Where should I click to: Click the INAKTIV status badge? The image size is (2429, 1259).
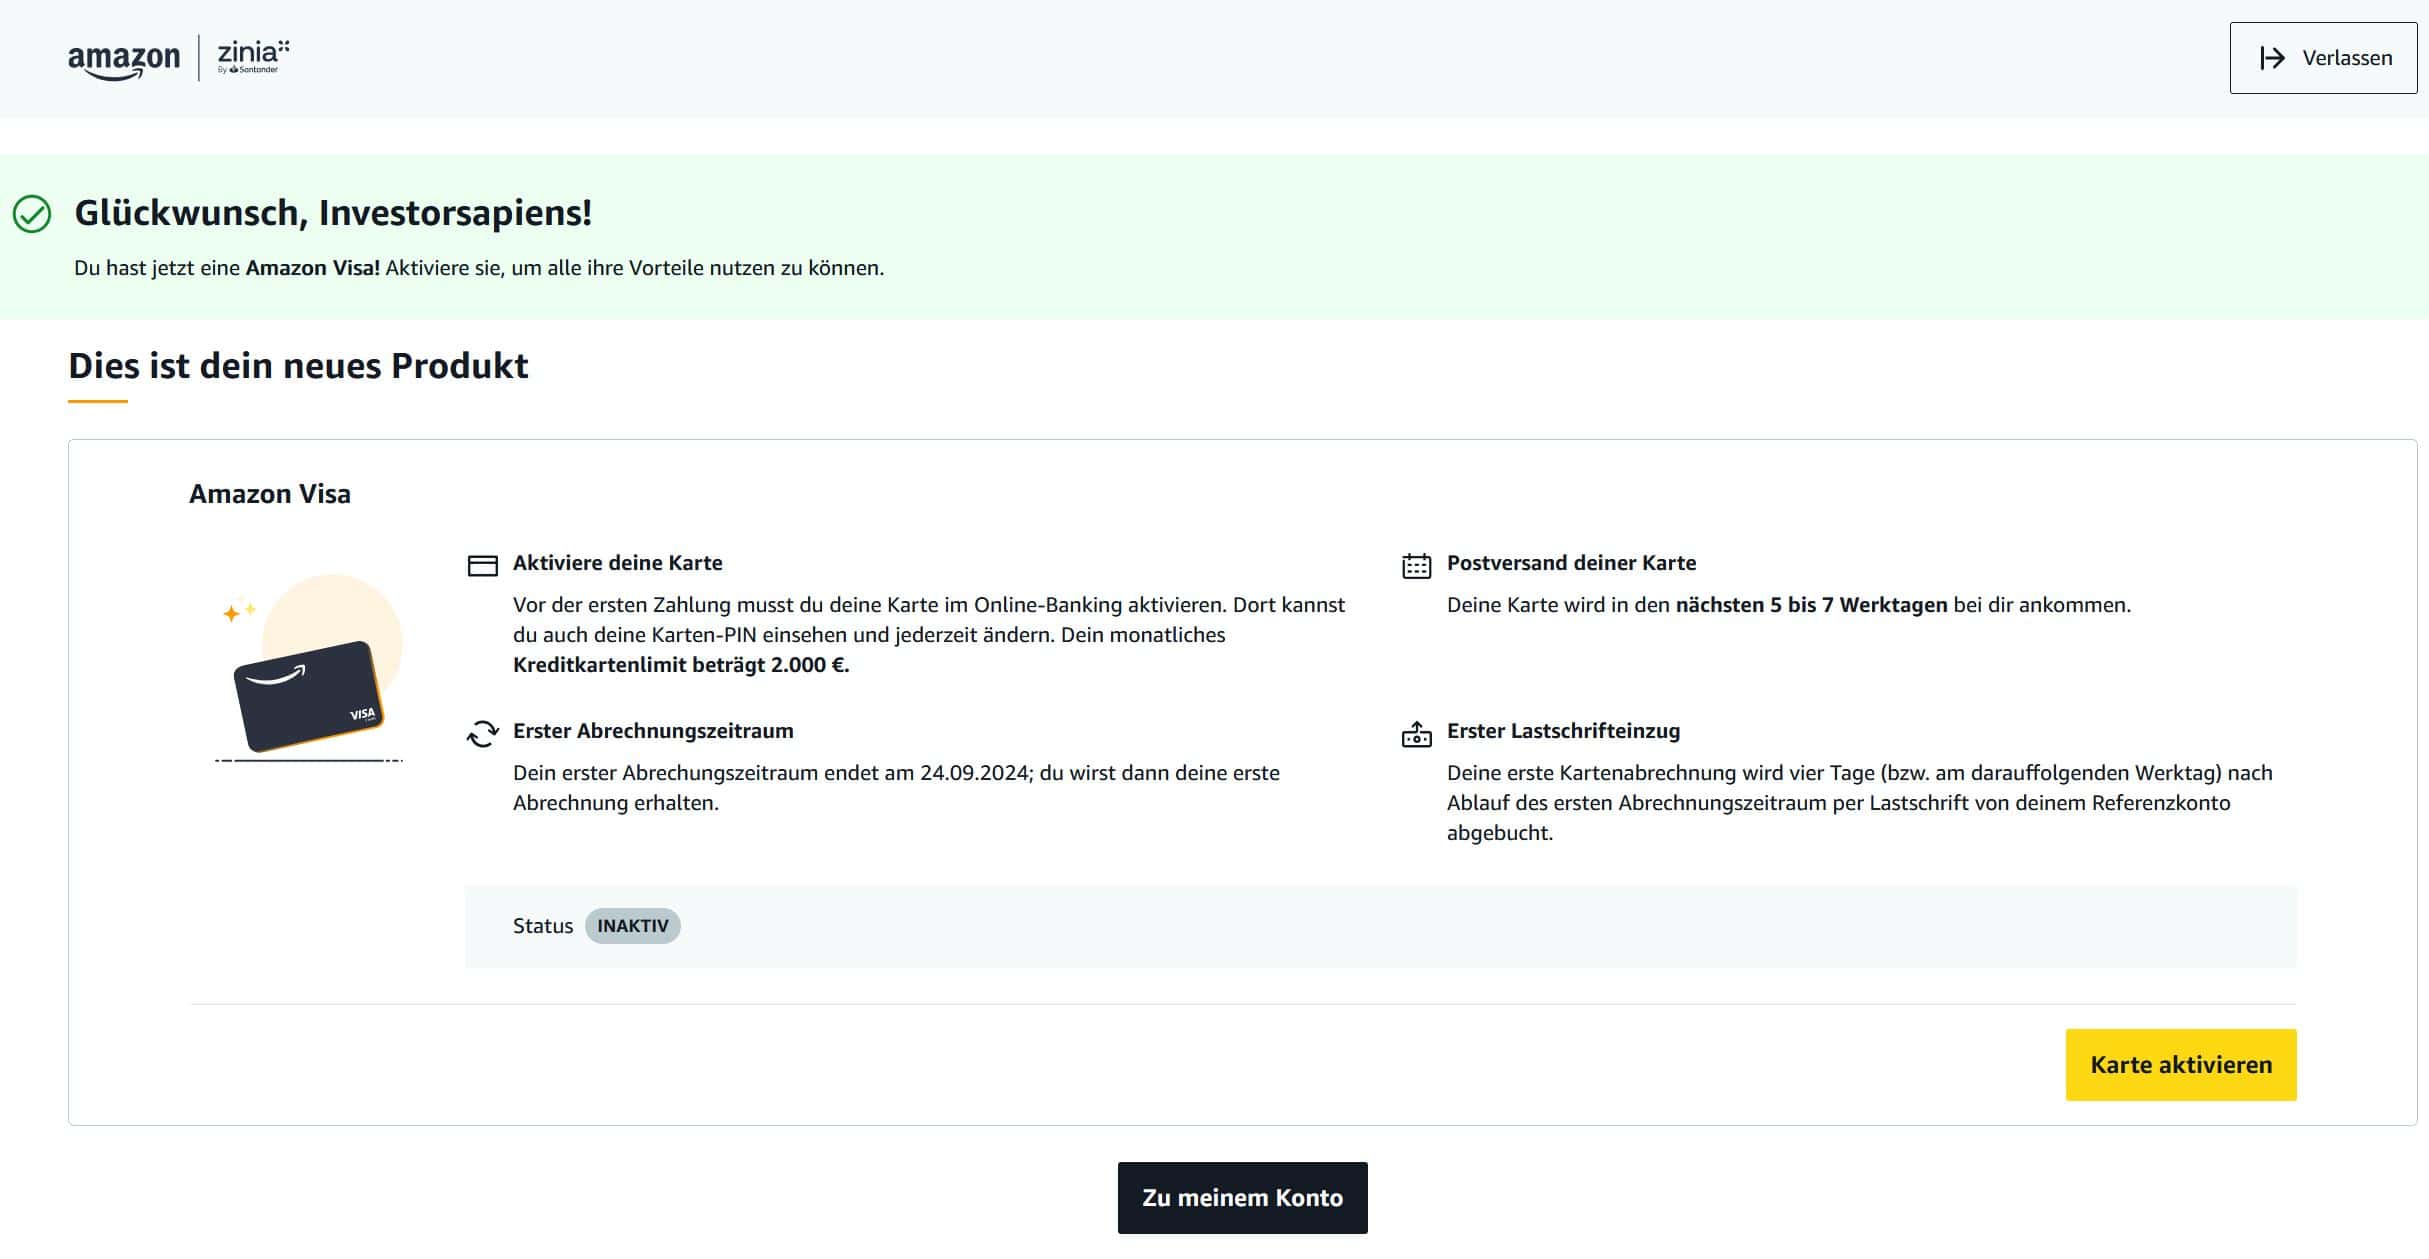[633, 926]
